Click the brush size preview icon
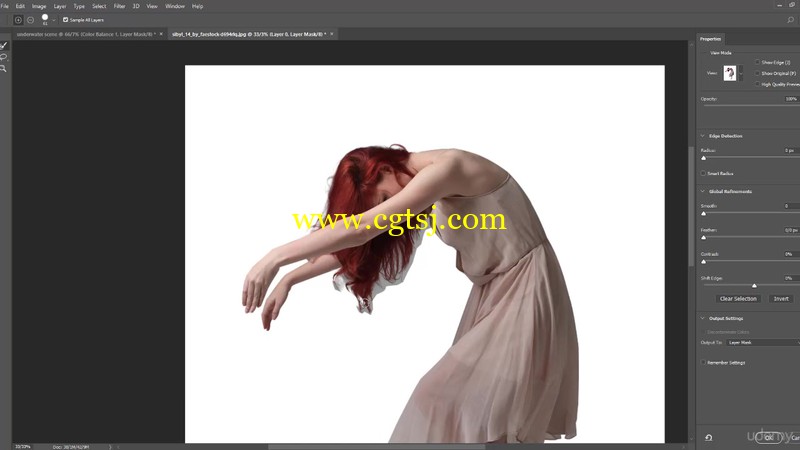800x450 pixels. (x=45, y=19)
